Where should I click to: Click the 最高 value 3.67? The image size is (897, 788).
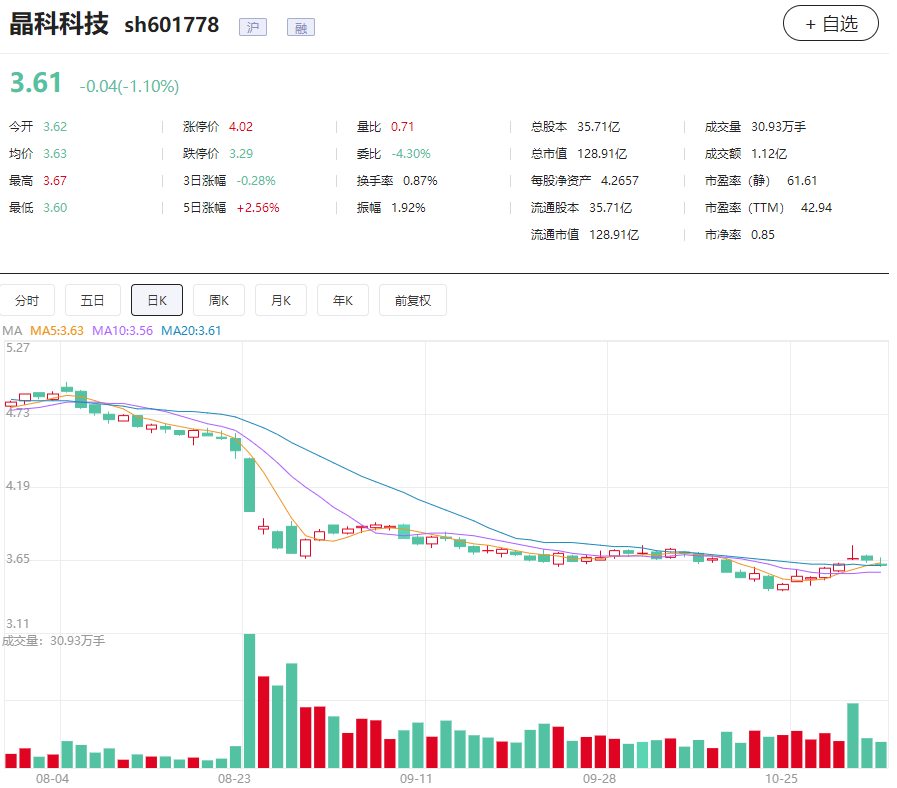55,181
